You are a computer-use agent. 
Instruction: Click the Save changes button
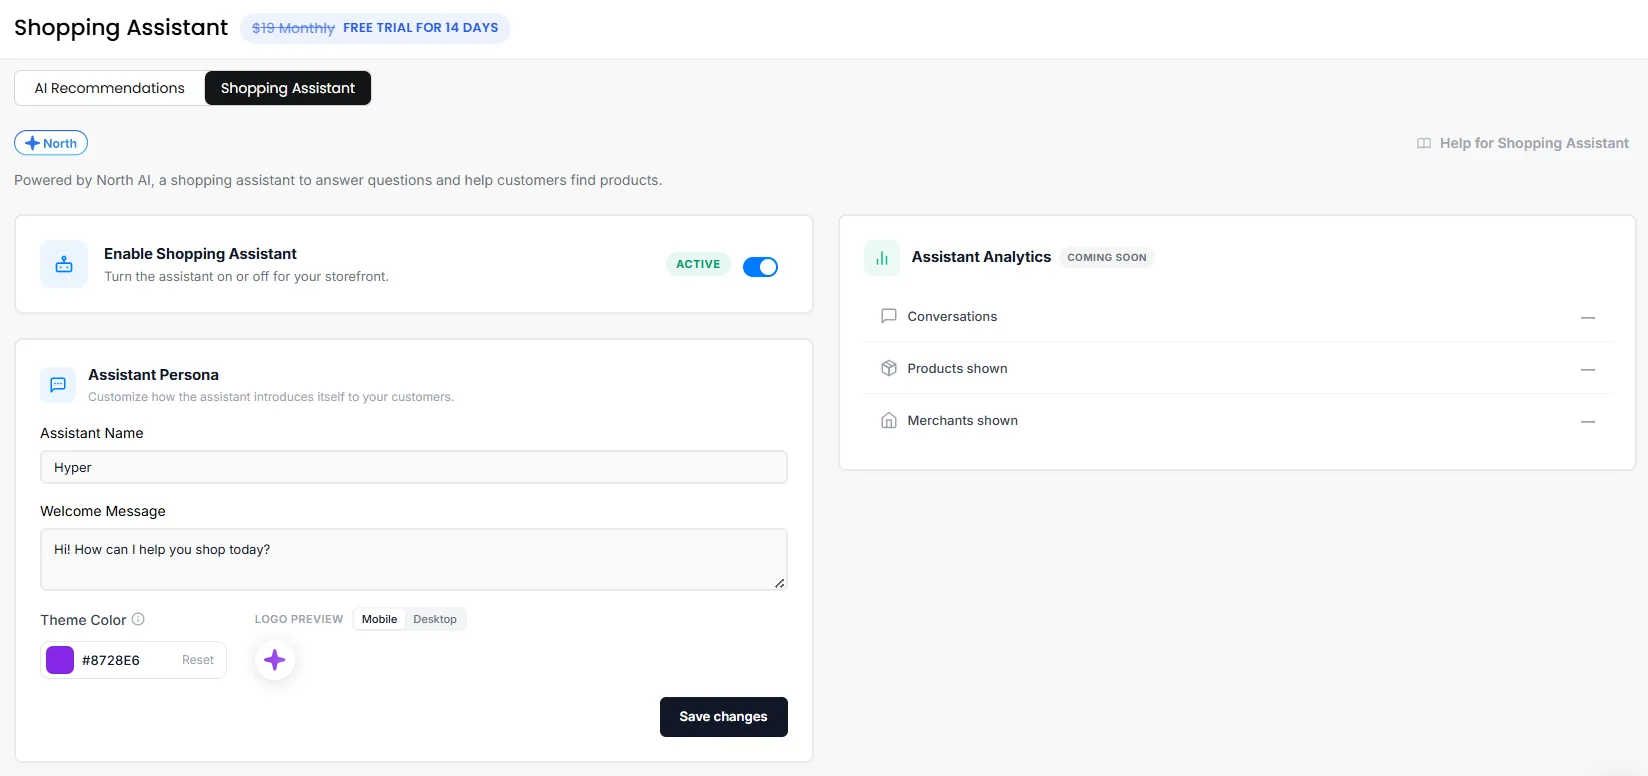tap(724, 717)
